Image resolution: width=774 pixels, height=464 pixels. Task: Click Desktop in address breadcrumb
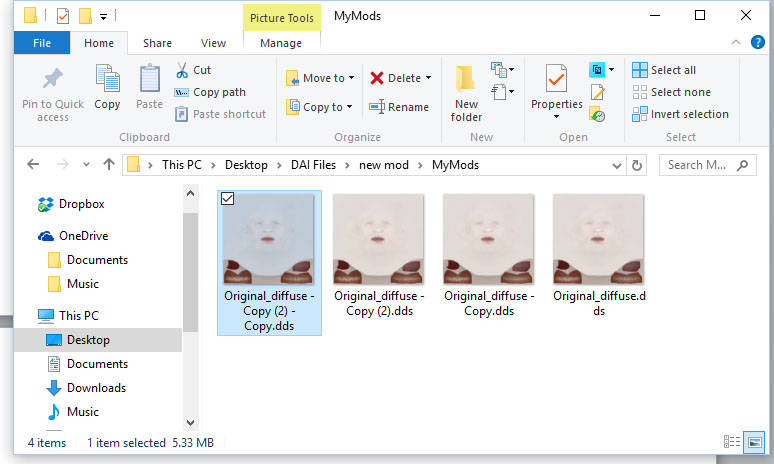246,165
